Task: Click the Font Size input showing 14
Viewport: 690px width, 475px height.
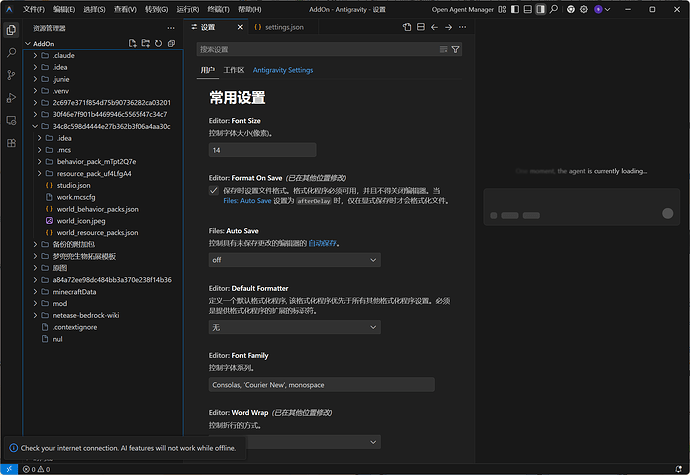Action: pos(262,150)
